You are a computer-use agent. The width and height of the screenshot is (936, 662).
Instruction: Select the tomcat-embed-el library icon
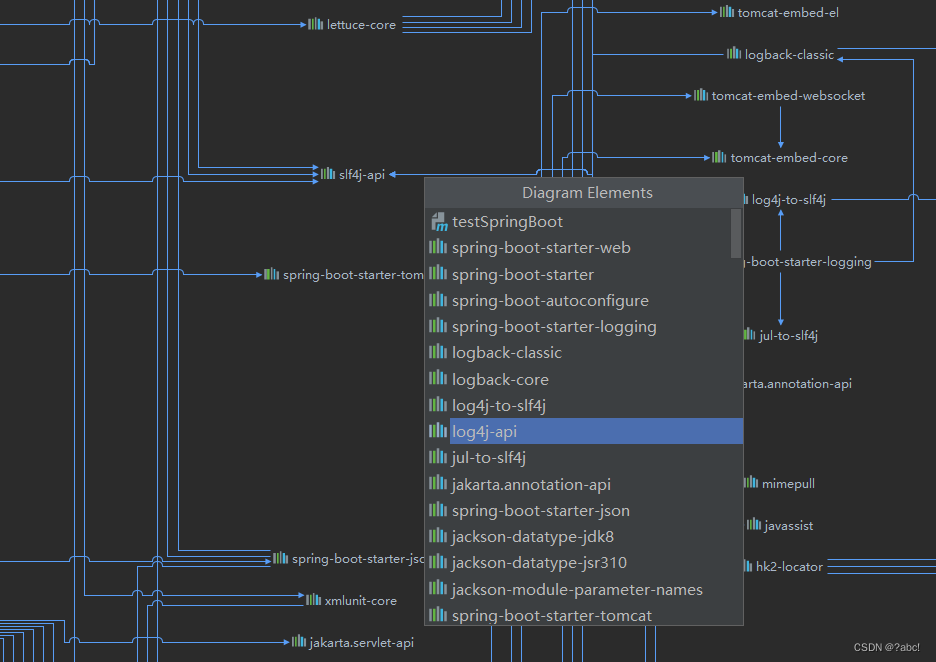point(726,12)
